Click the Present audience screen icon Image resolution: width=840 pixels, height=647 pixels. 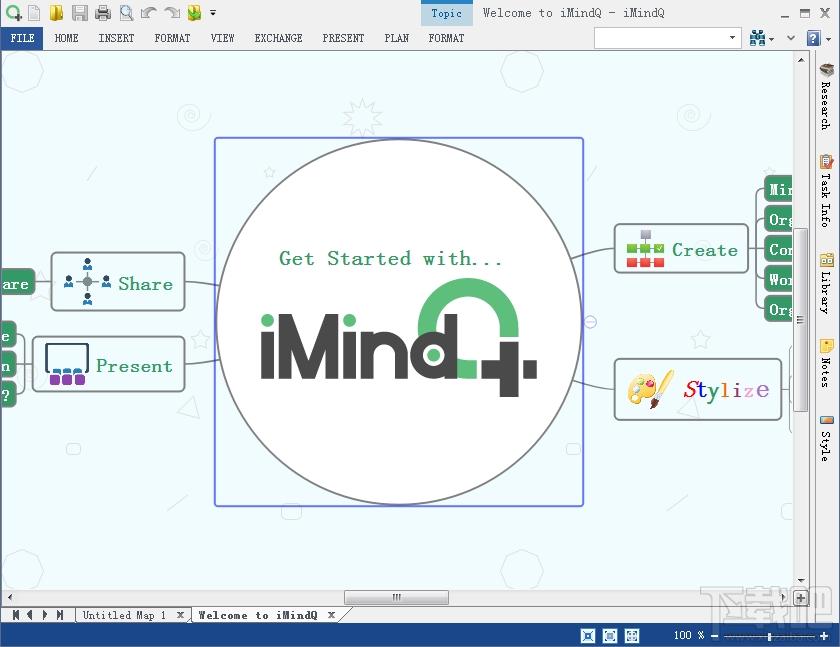click(x=67, y=364)
